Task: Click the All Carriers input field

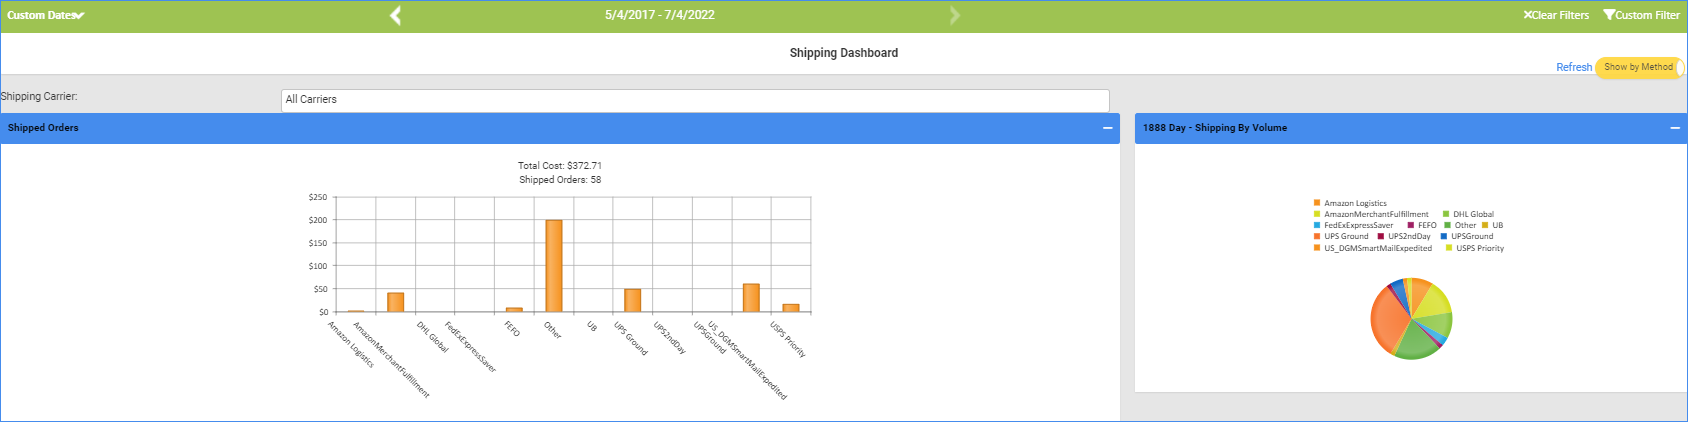Action: 695,100
